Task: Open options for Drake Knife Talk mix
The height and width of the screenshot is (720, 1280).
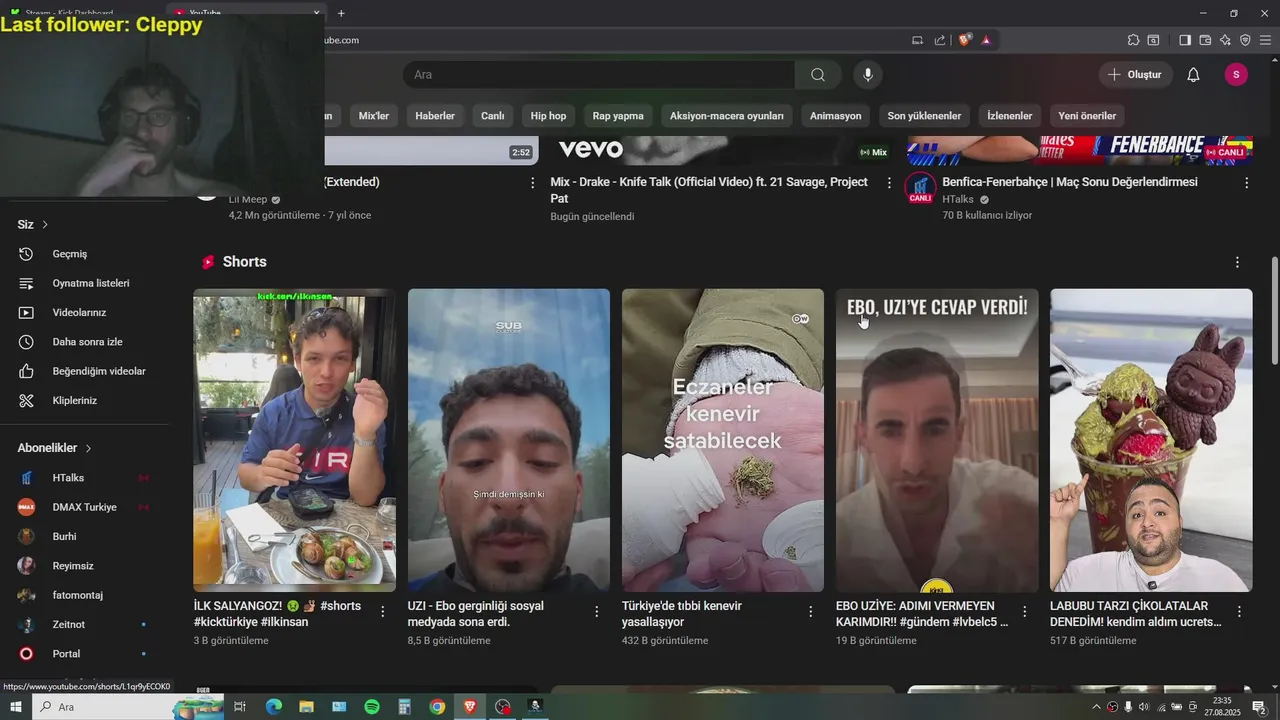Action: point(889,183)
